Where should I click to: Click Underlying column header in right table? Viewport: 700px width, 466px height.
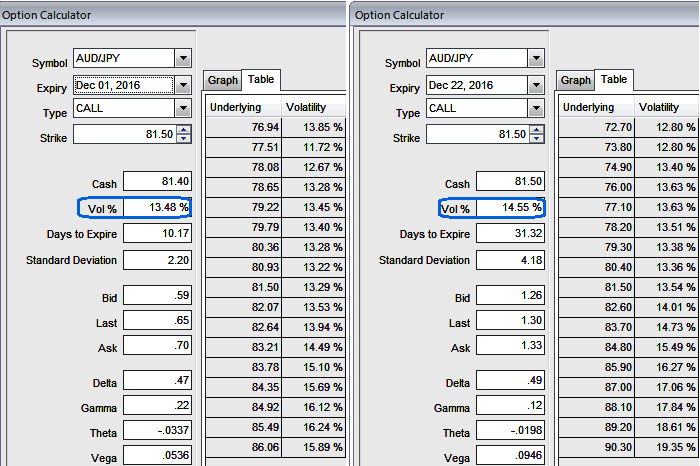coord(596,107)
